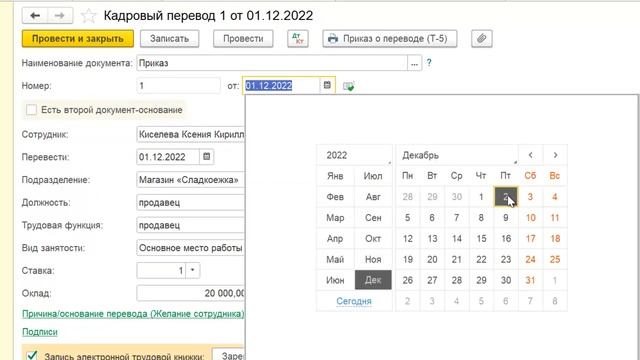Open Причина/основание перевода link

(x=133, y=314)
